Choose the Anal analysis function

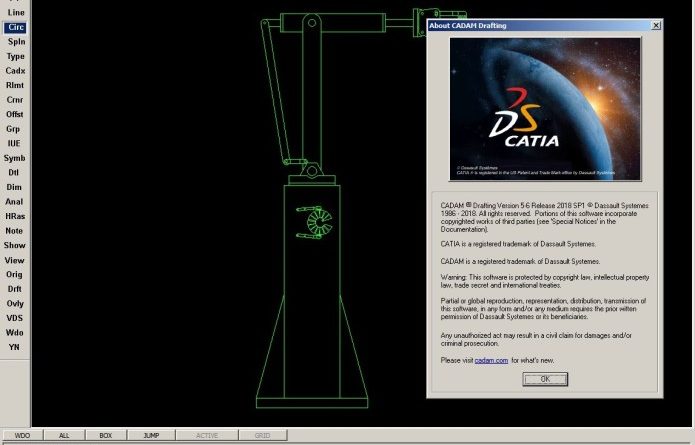click(15, 201)
